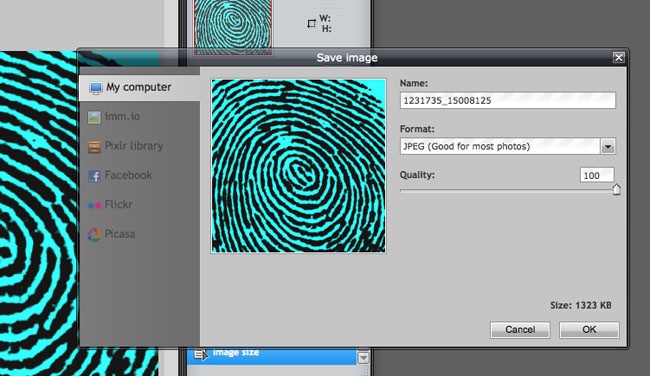Confirm save with the OK button
Viewport: 650px width, 376px height.
pyautogui.click(x=589, y=330)
